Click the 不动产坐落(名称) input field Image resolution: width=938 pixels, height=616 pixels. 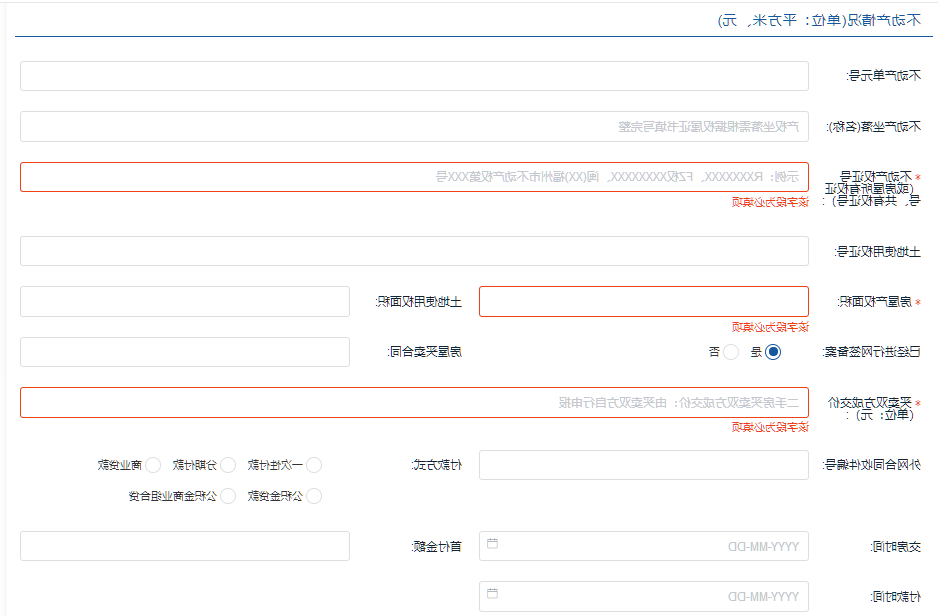415,126
